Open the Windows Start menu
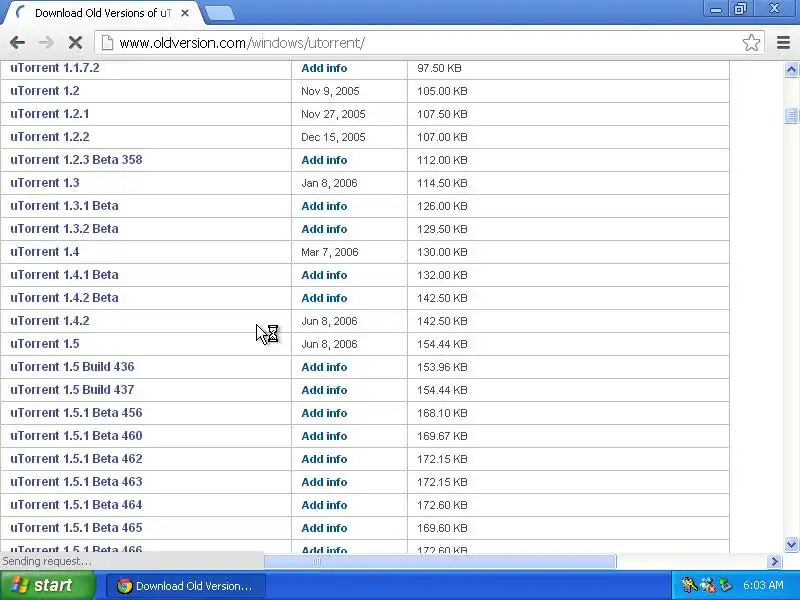 (x=47, y=585)
